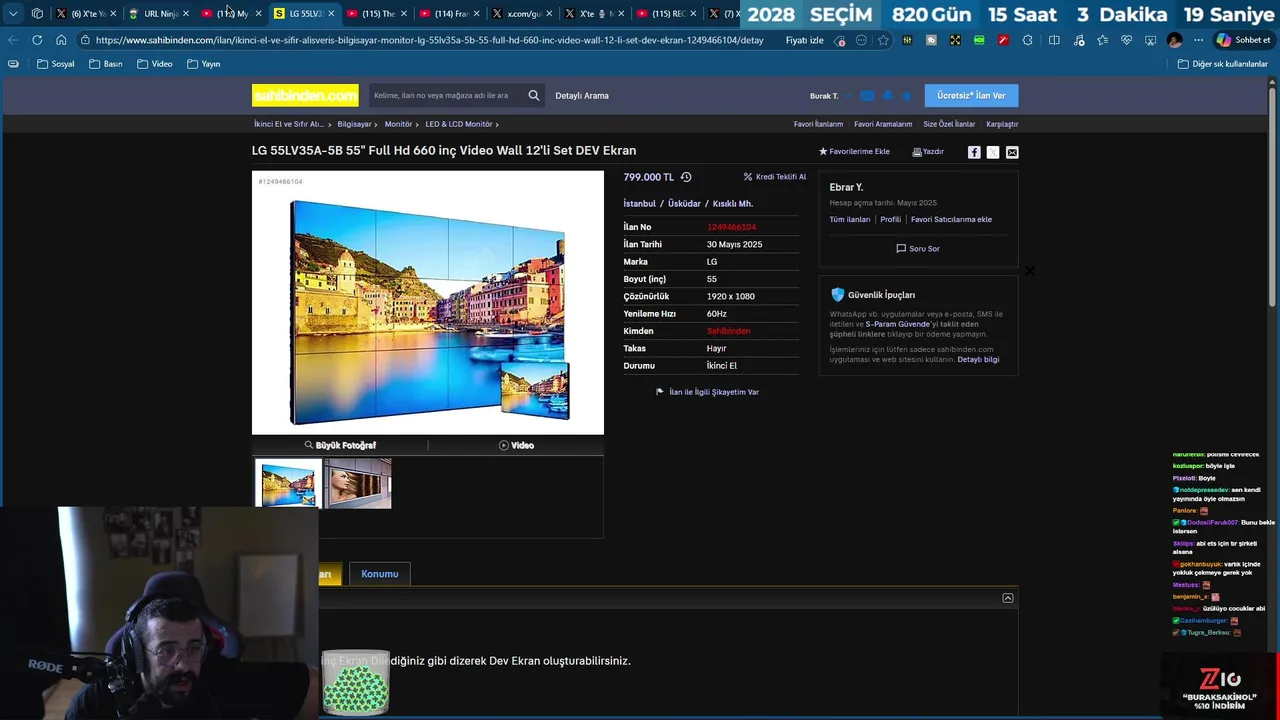Reload the current page

(37, 40)
